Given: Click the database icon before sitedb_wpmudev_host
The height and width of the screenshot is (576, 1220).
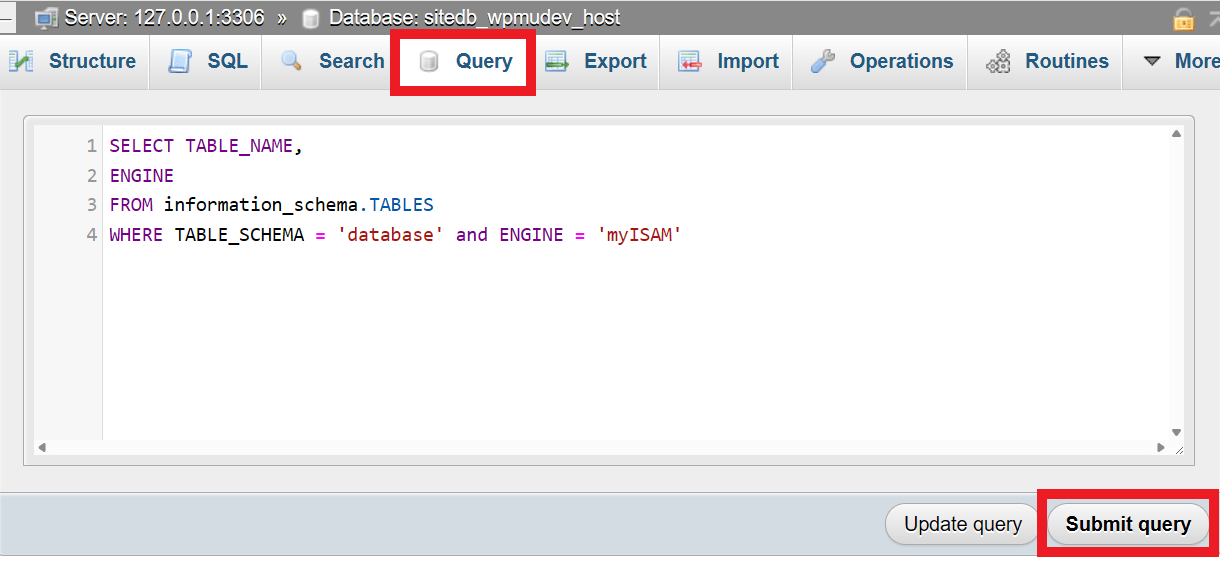Looking at the screenshot, I should point(307,16).
